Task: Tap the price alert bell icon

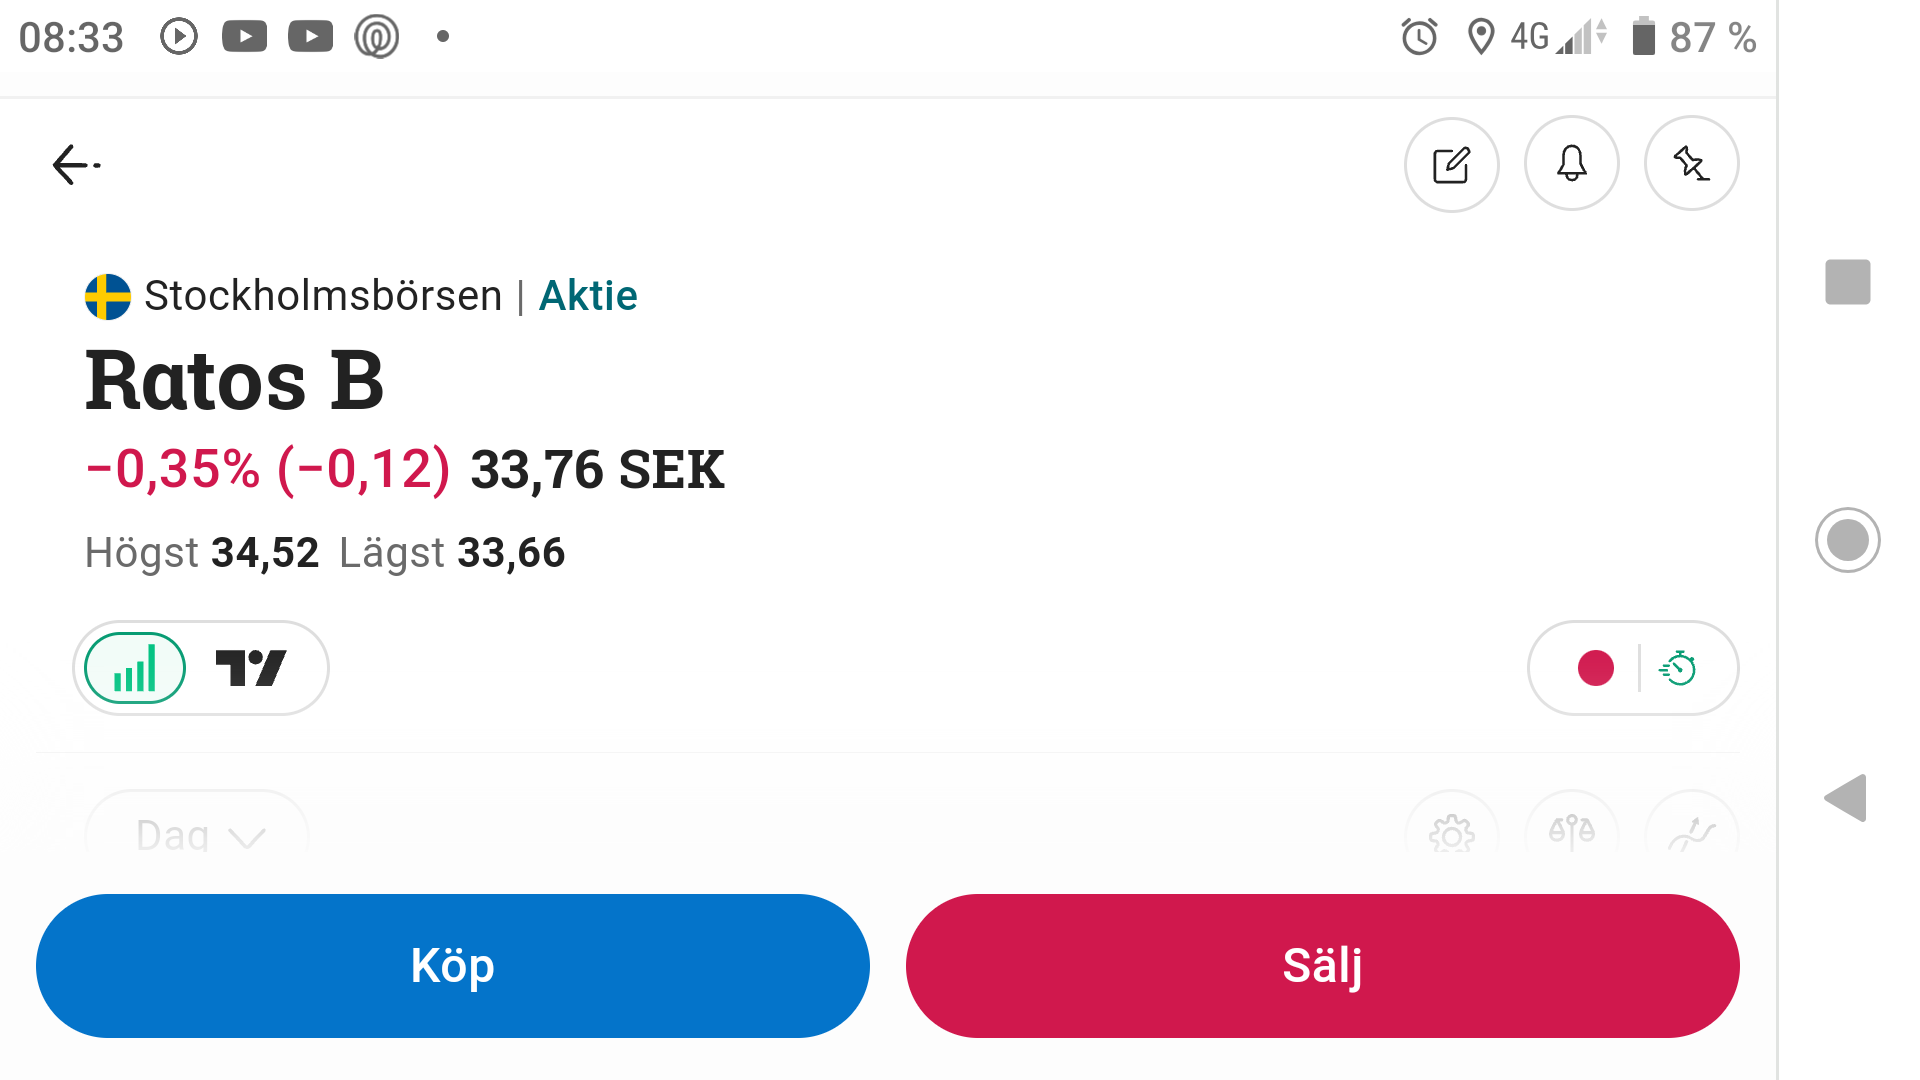Action: 1571,164
